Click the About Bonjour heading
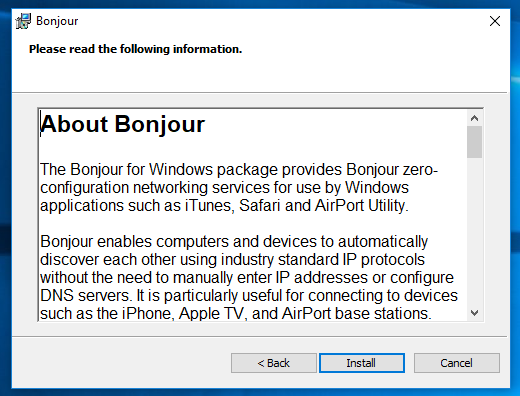Viewport: 520px width, 396px height. (122, 124)
